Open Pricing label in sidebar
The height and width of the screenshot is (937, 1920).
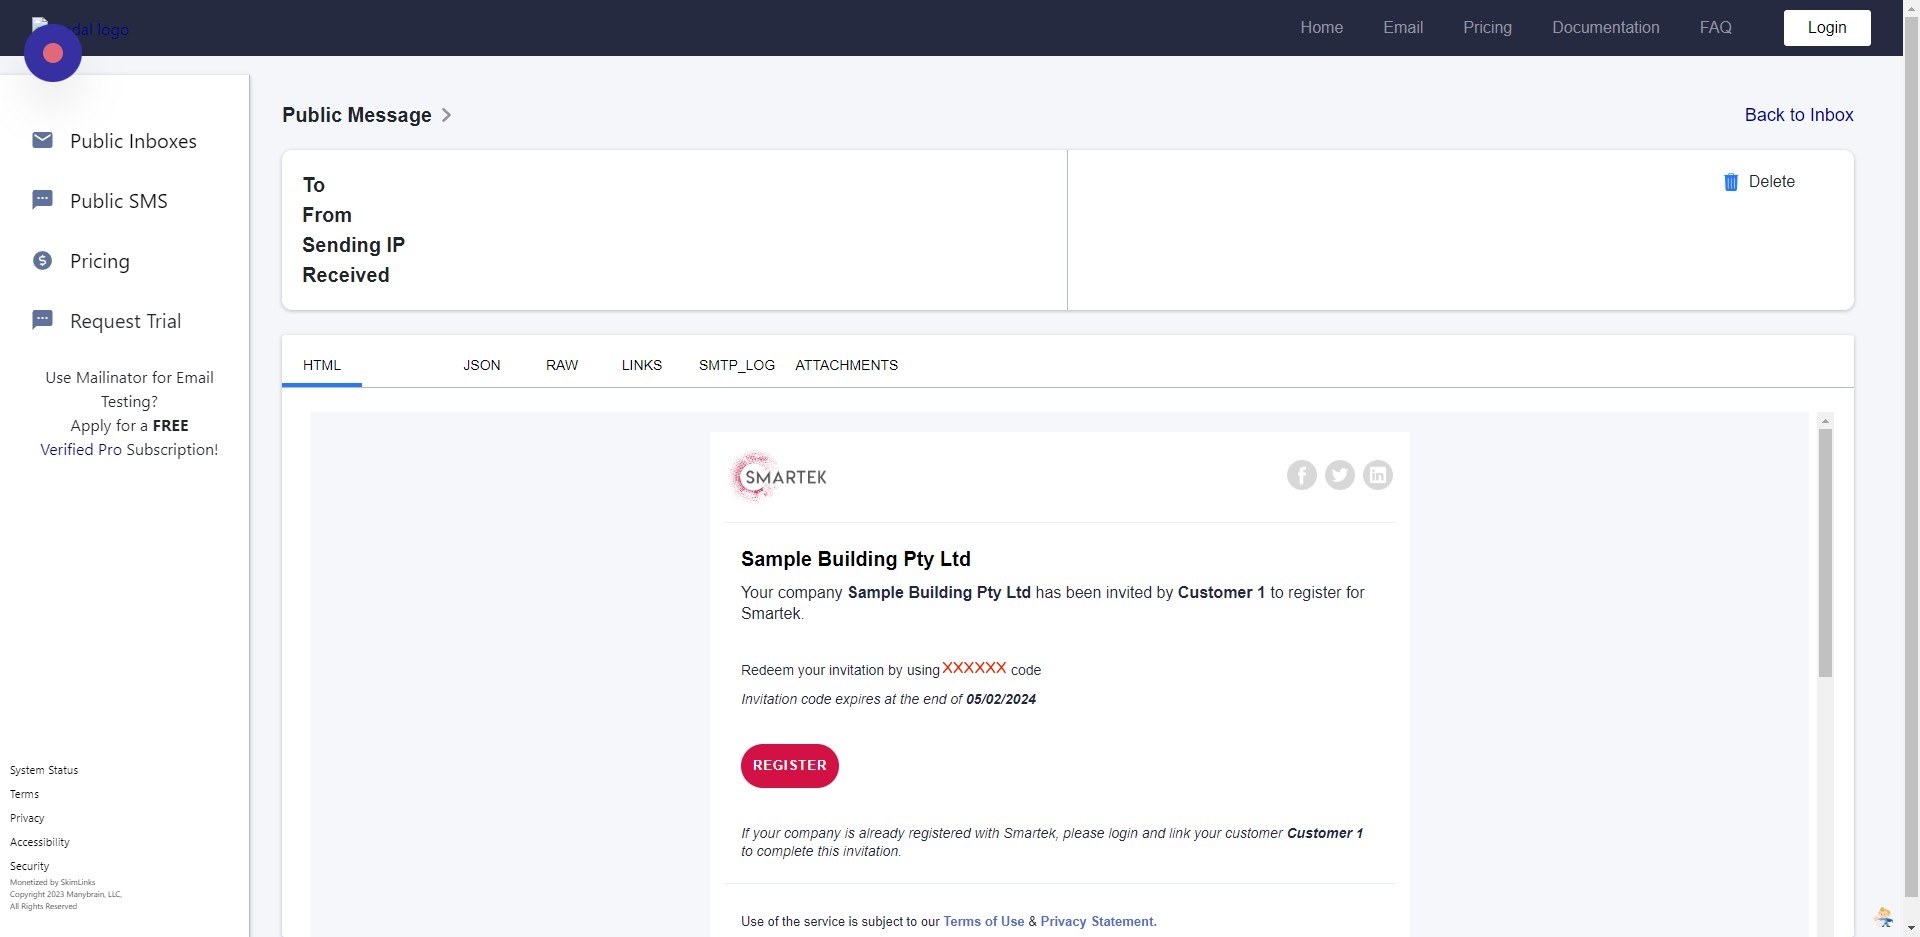coord(100,261)
